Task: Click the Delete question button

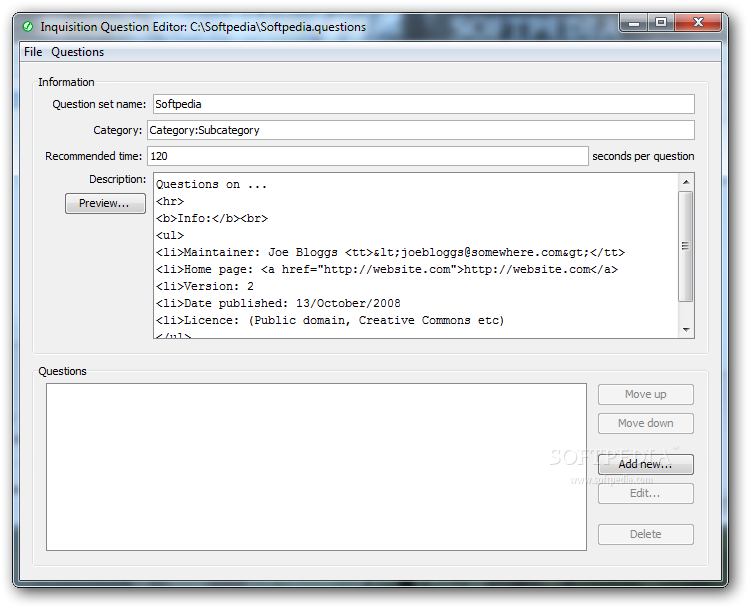Action: [645, 534]
